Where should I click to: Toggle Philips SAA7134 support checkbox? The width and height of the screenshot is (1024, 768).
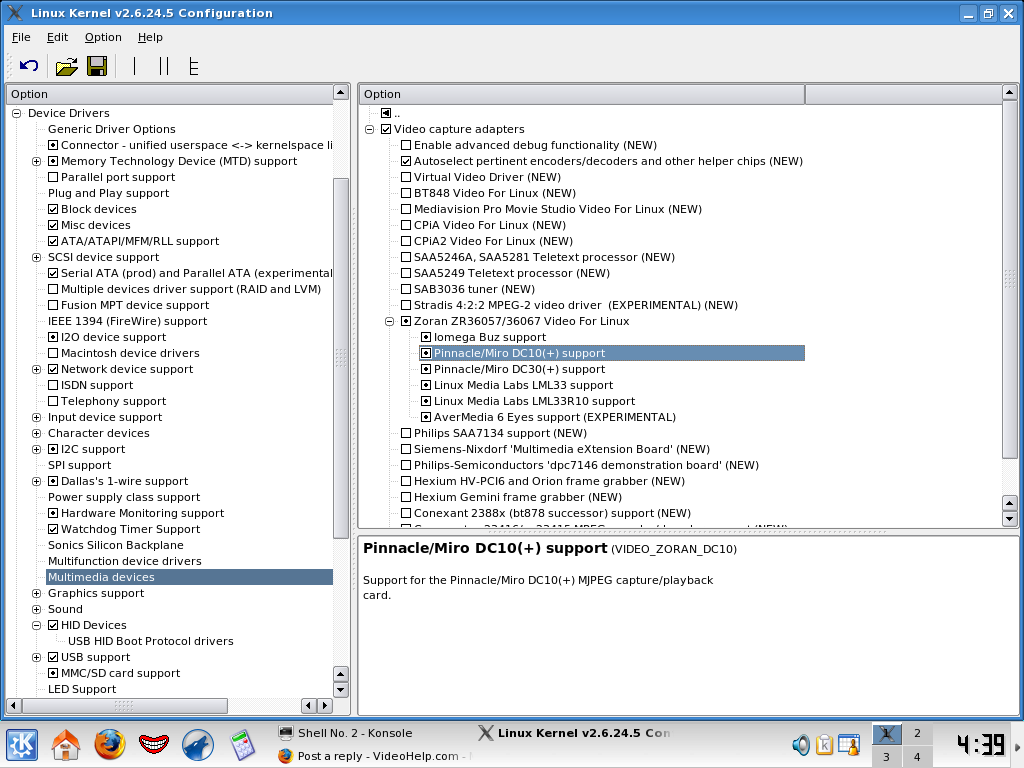[406, 433]
